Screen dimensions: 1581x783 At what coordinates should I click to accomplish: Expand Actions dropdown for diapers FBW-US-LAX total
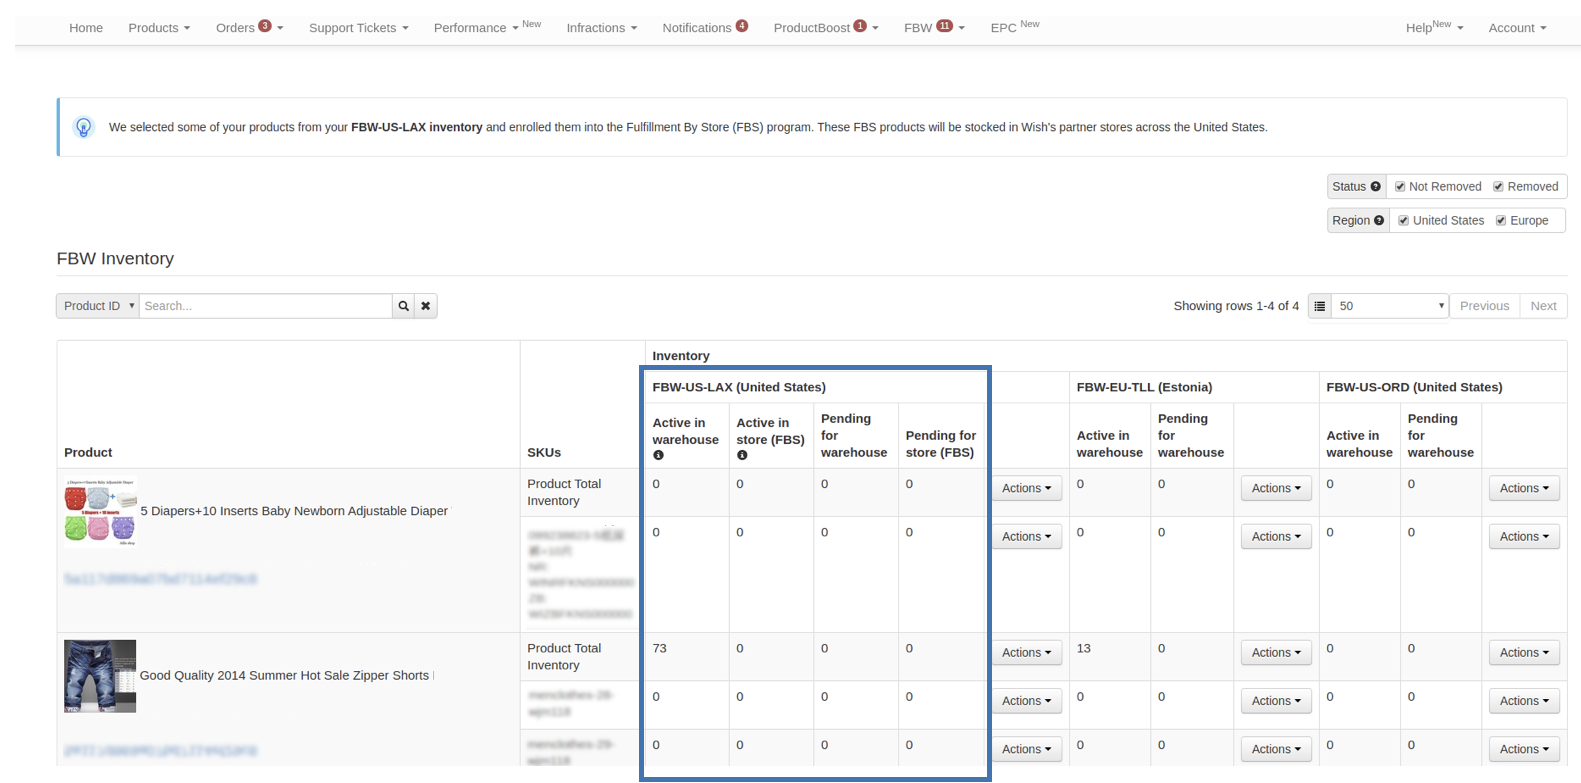(x=1026, y=488)
